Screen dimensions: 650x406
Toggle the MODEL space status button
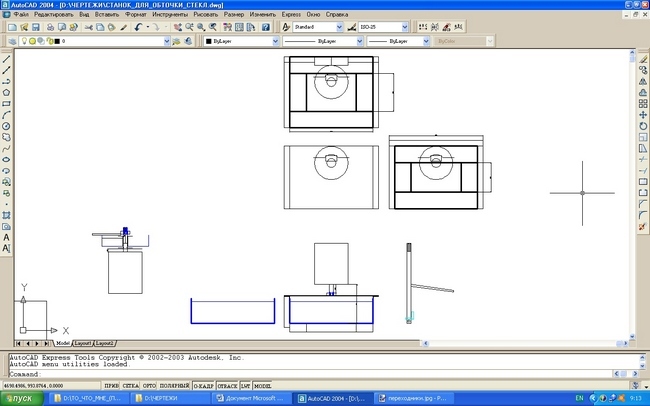pos(262,386)
